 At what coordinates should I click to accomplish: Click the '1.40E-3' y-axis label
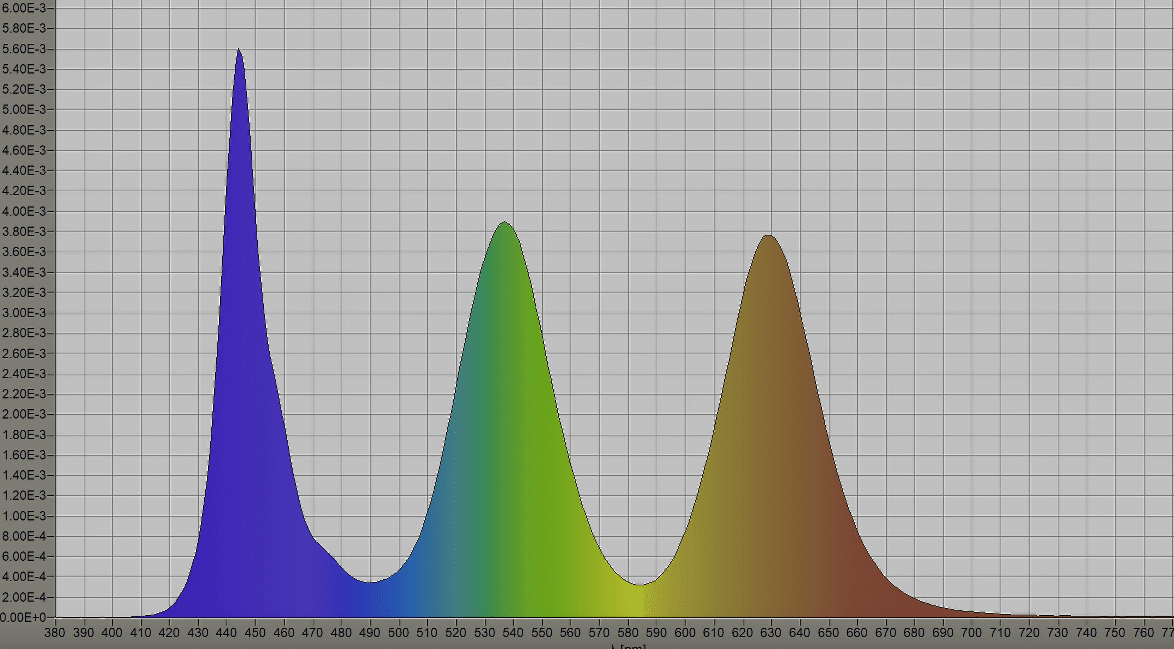click(23, 475)
